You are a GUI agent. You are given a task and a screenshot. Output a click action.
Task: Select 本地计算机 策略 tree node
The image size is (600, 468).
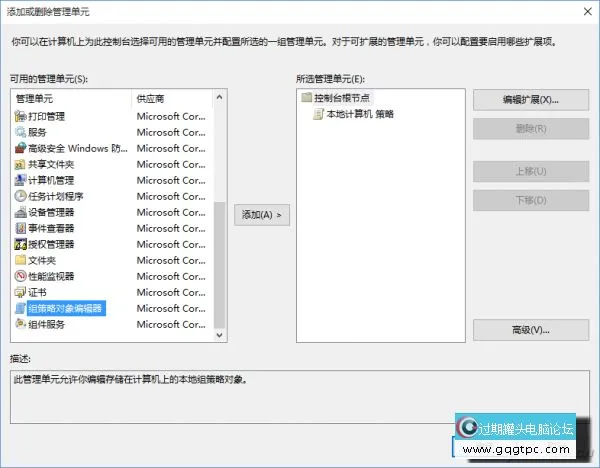click(x=360, y=114)
